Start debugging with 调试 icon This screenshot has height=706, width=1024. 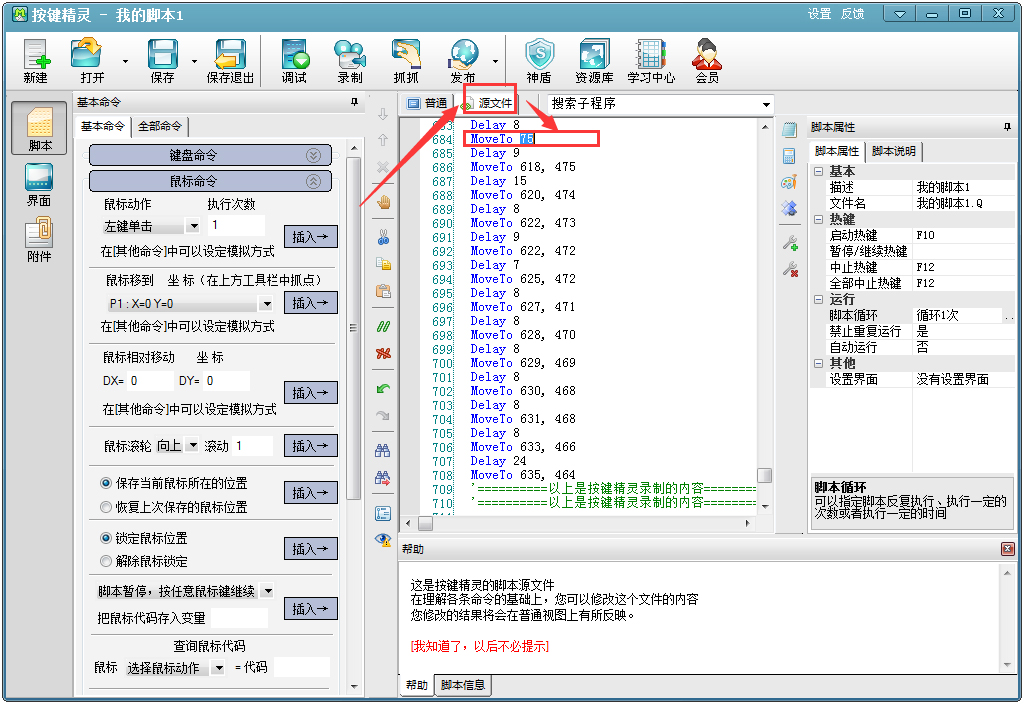[x=295, y=61]
